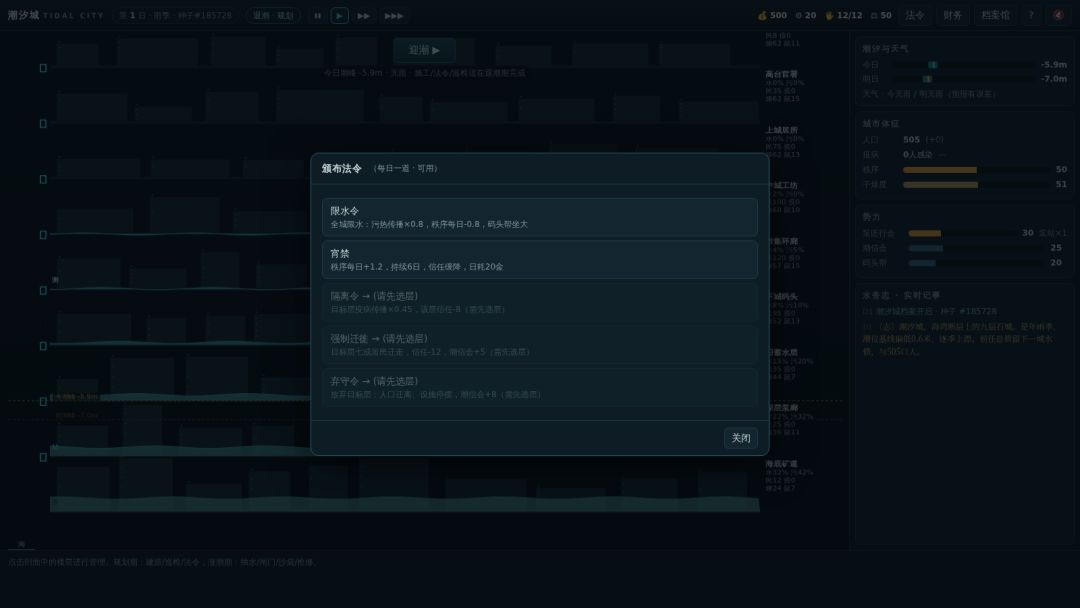
Task: Open the 法令 decree menu in top bar
Action: (915, 15)
